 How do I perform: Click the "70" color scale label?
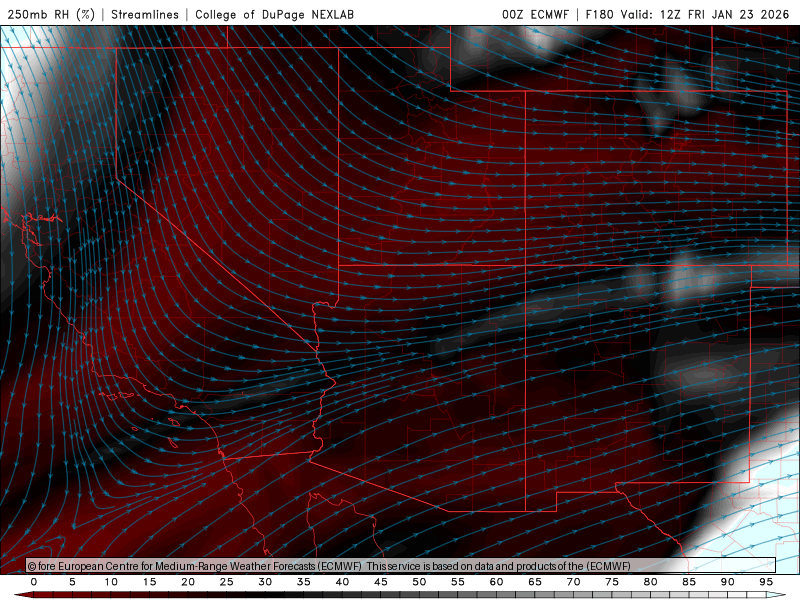click(x=573, y=582)
